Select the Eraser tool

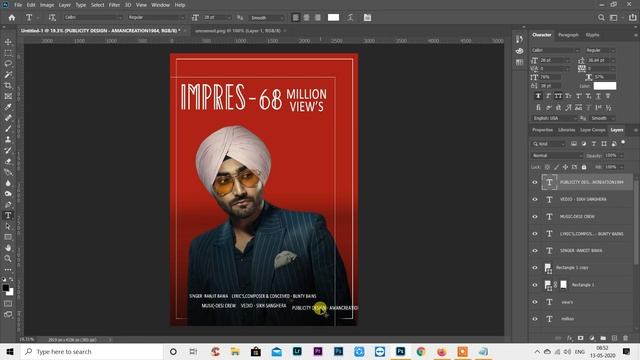(x=8, y=161)
